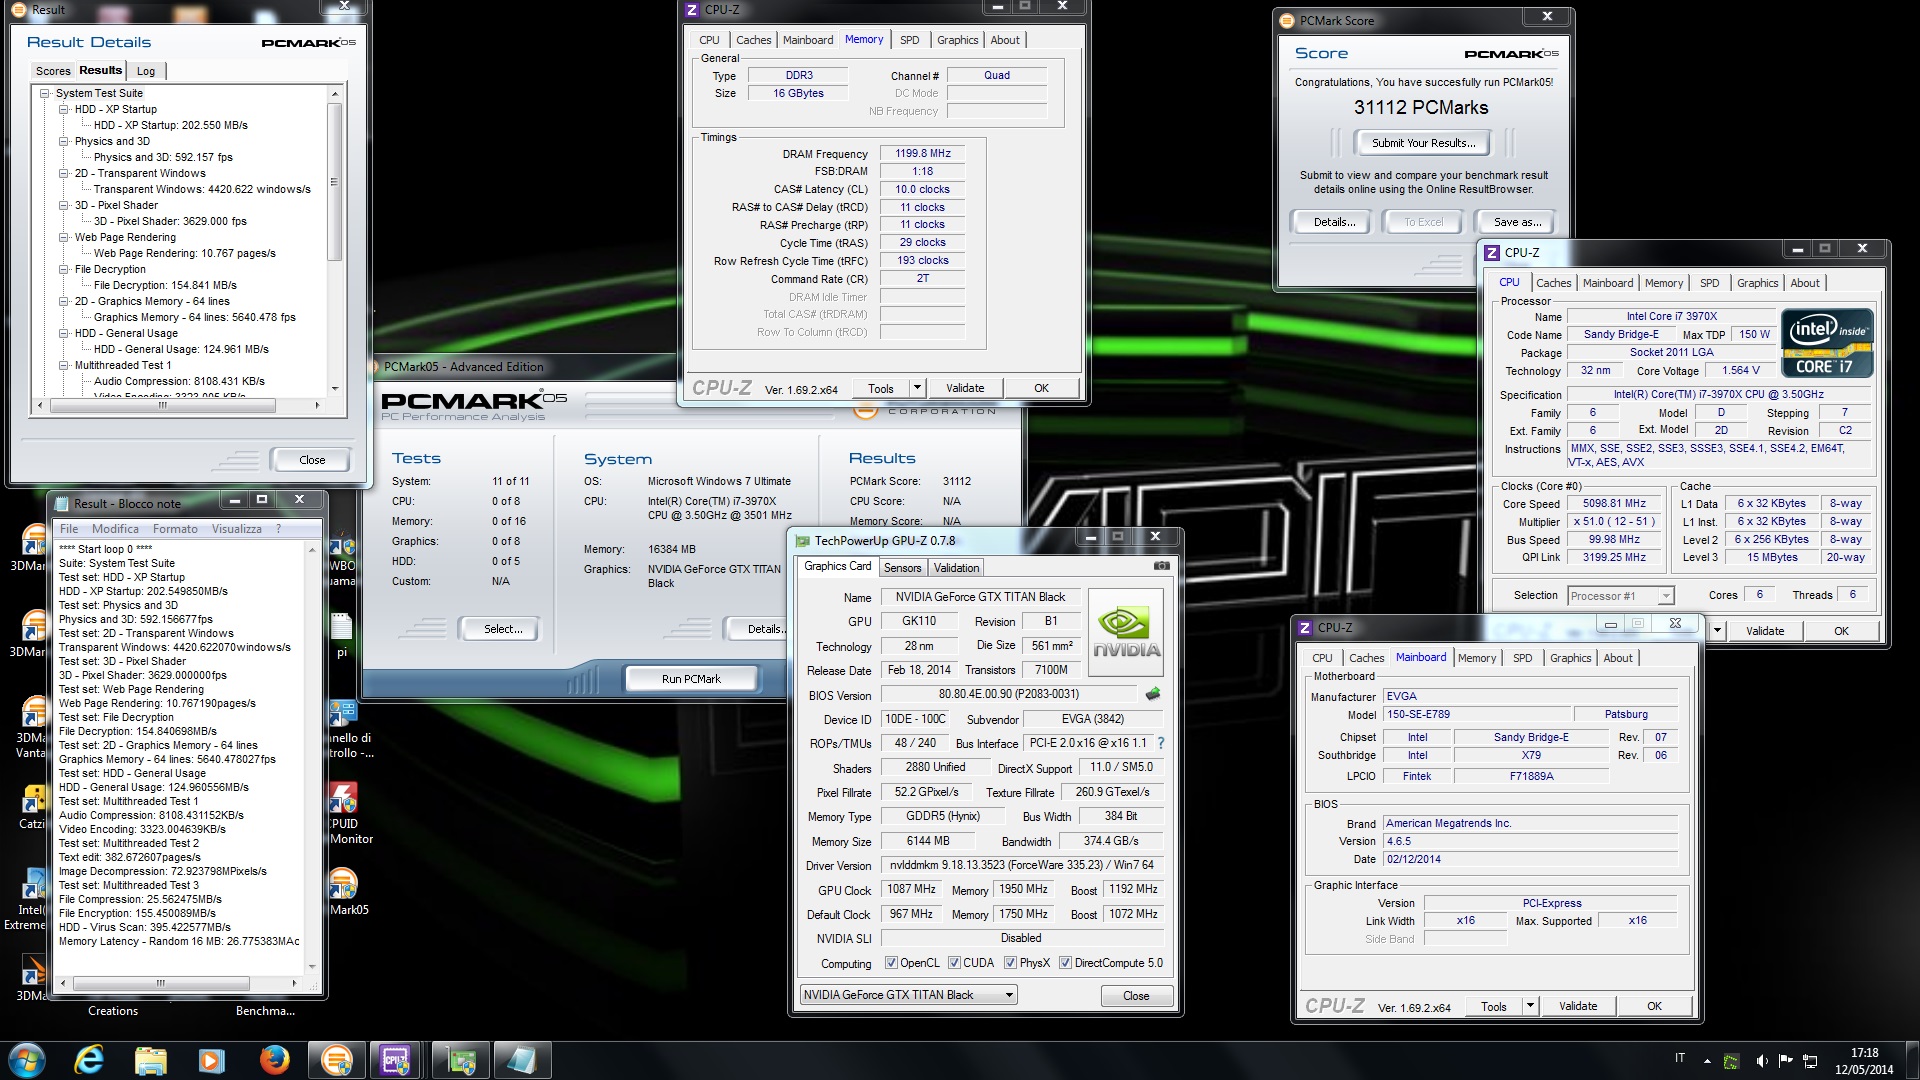The height and width of the screenshot is (1080, 1920).
Task: Open Sensors tab in GPU-Z
Action: (x=902, y=568)
